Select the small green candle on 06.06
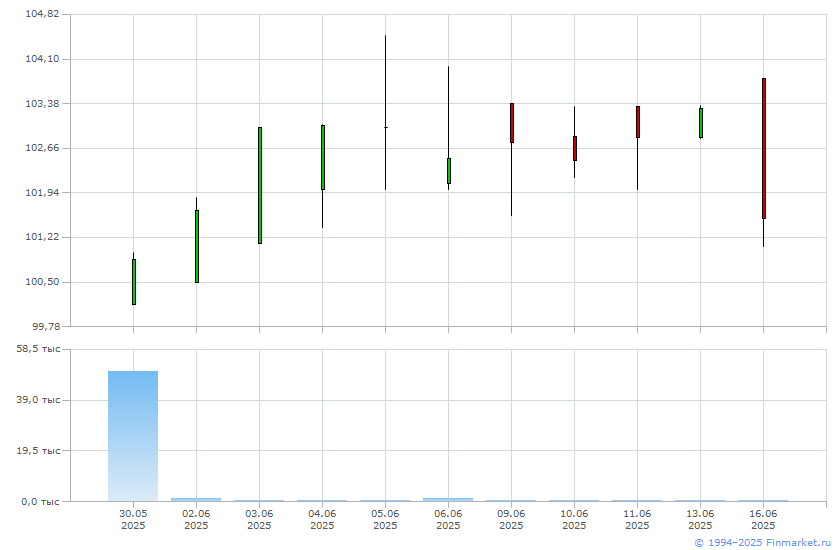This screenshot has height=550, width=840. [449, 171]
